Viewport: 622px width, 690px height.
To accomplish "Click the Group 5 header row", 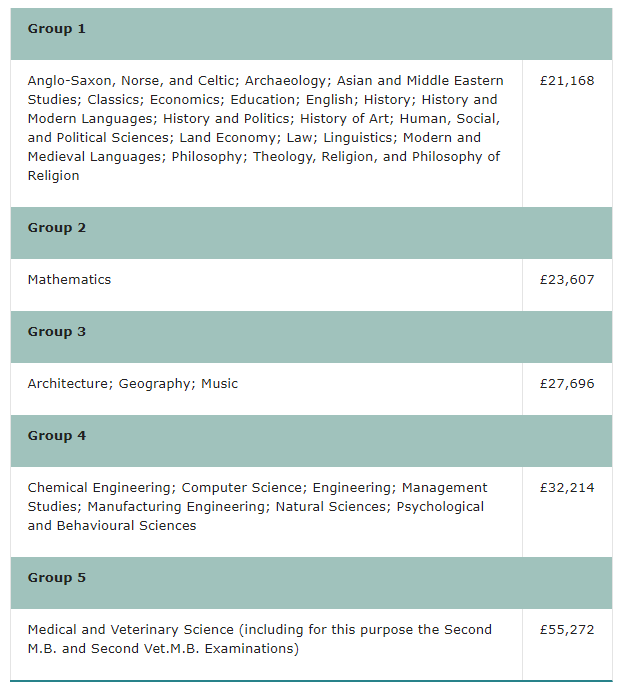I will [x=311, y=583].
